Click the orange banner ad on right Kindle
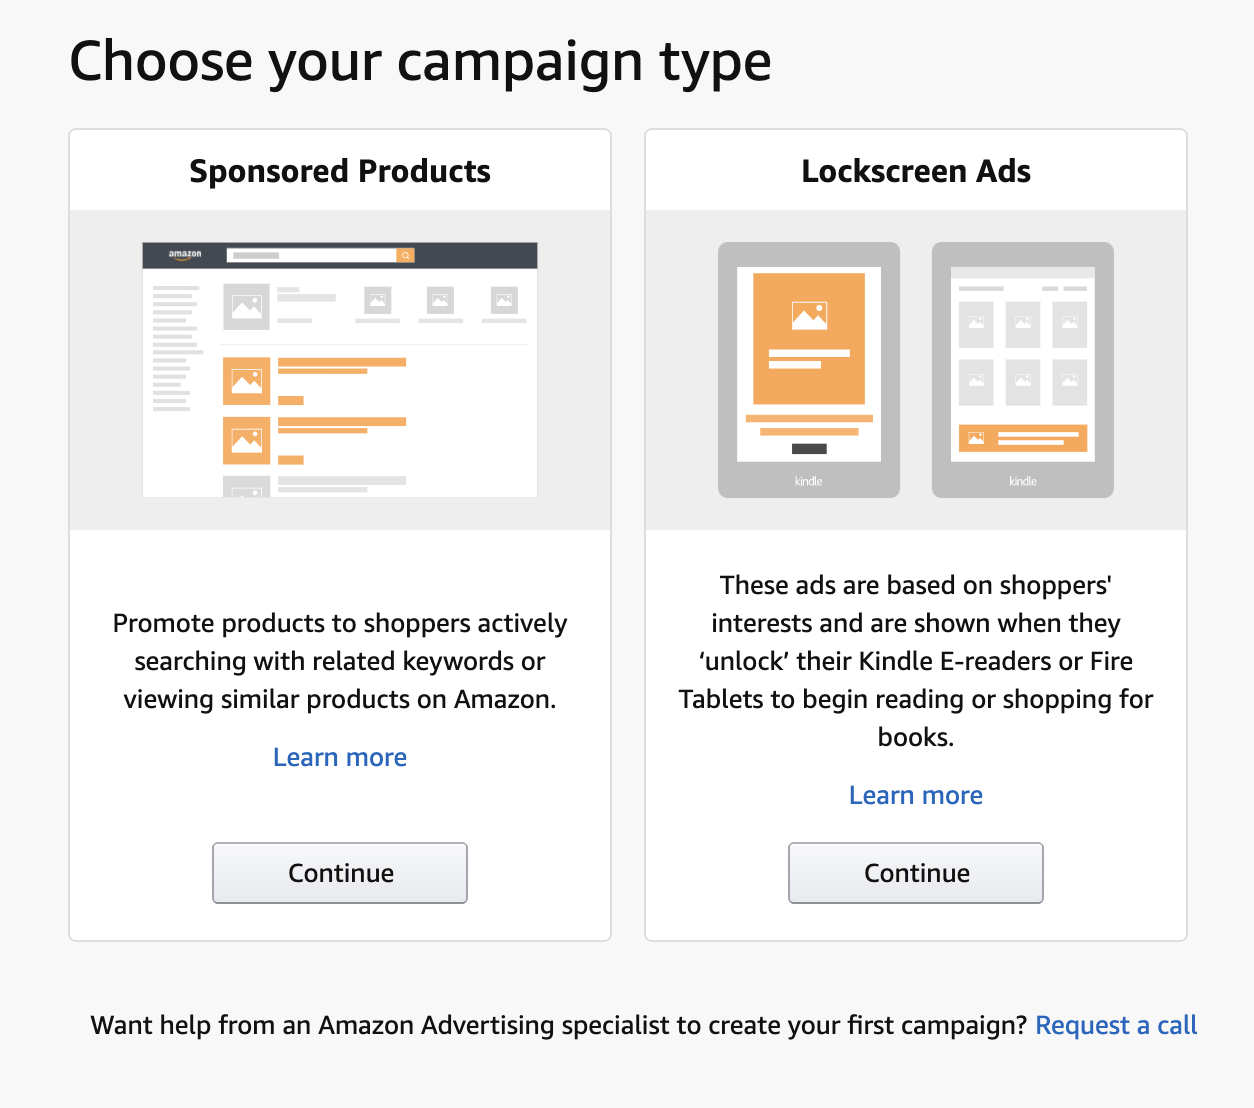The height and width of the screenshot is (1108, 1254). click(1023, 438)
